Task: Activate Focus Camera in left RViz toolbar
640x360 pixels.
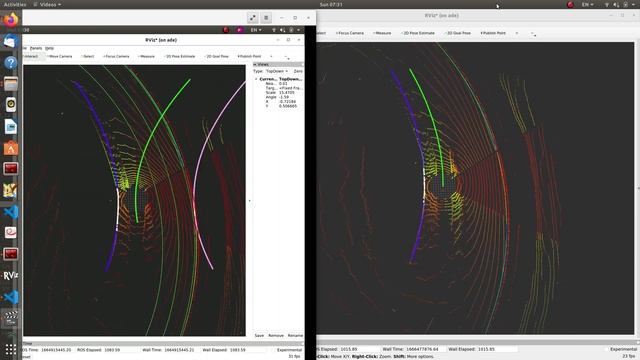Action: point(116,56)
